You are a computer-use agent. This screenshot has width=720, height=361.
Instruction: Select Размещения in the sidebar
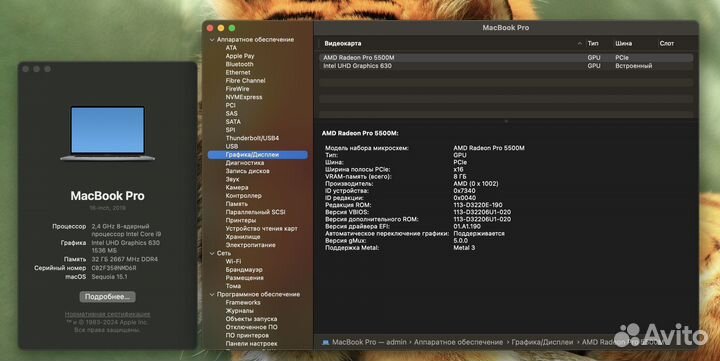click(x=244, y=278)
